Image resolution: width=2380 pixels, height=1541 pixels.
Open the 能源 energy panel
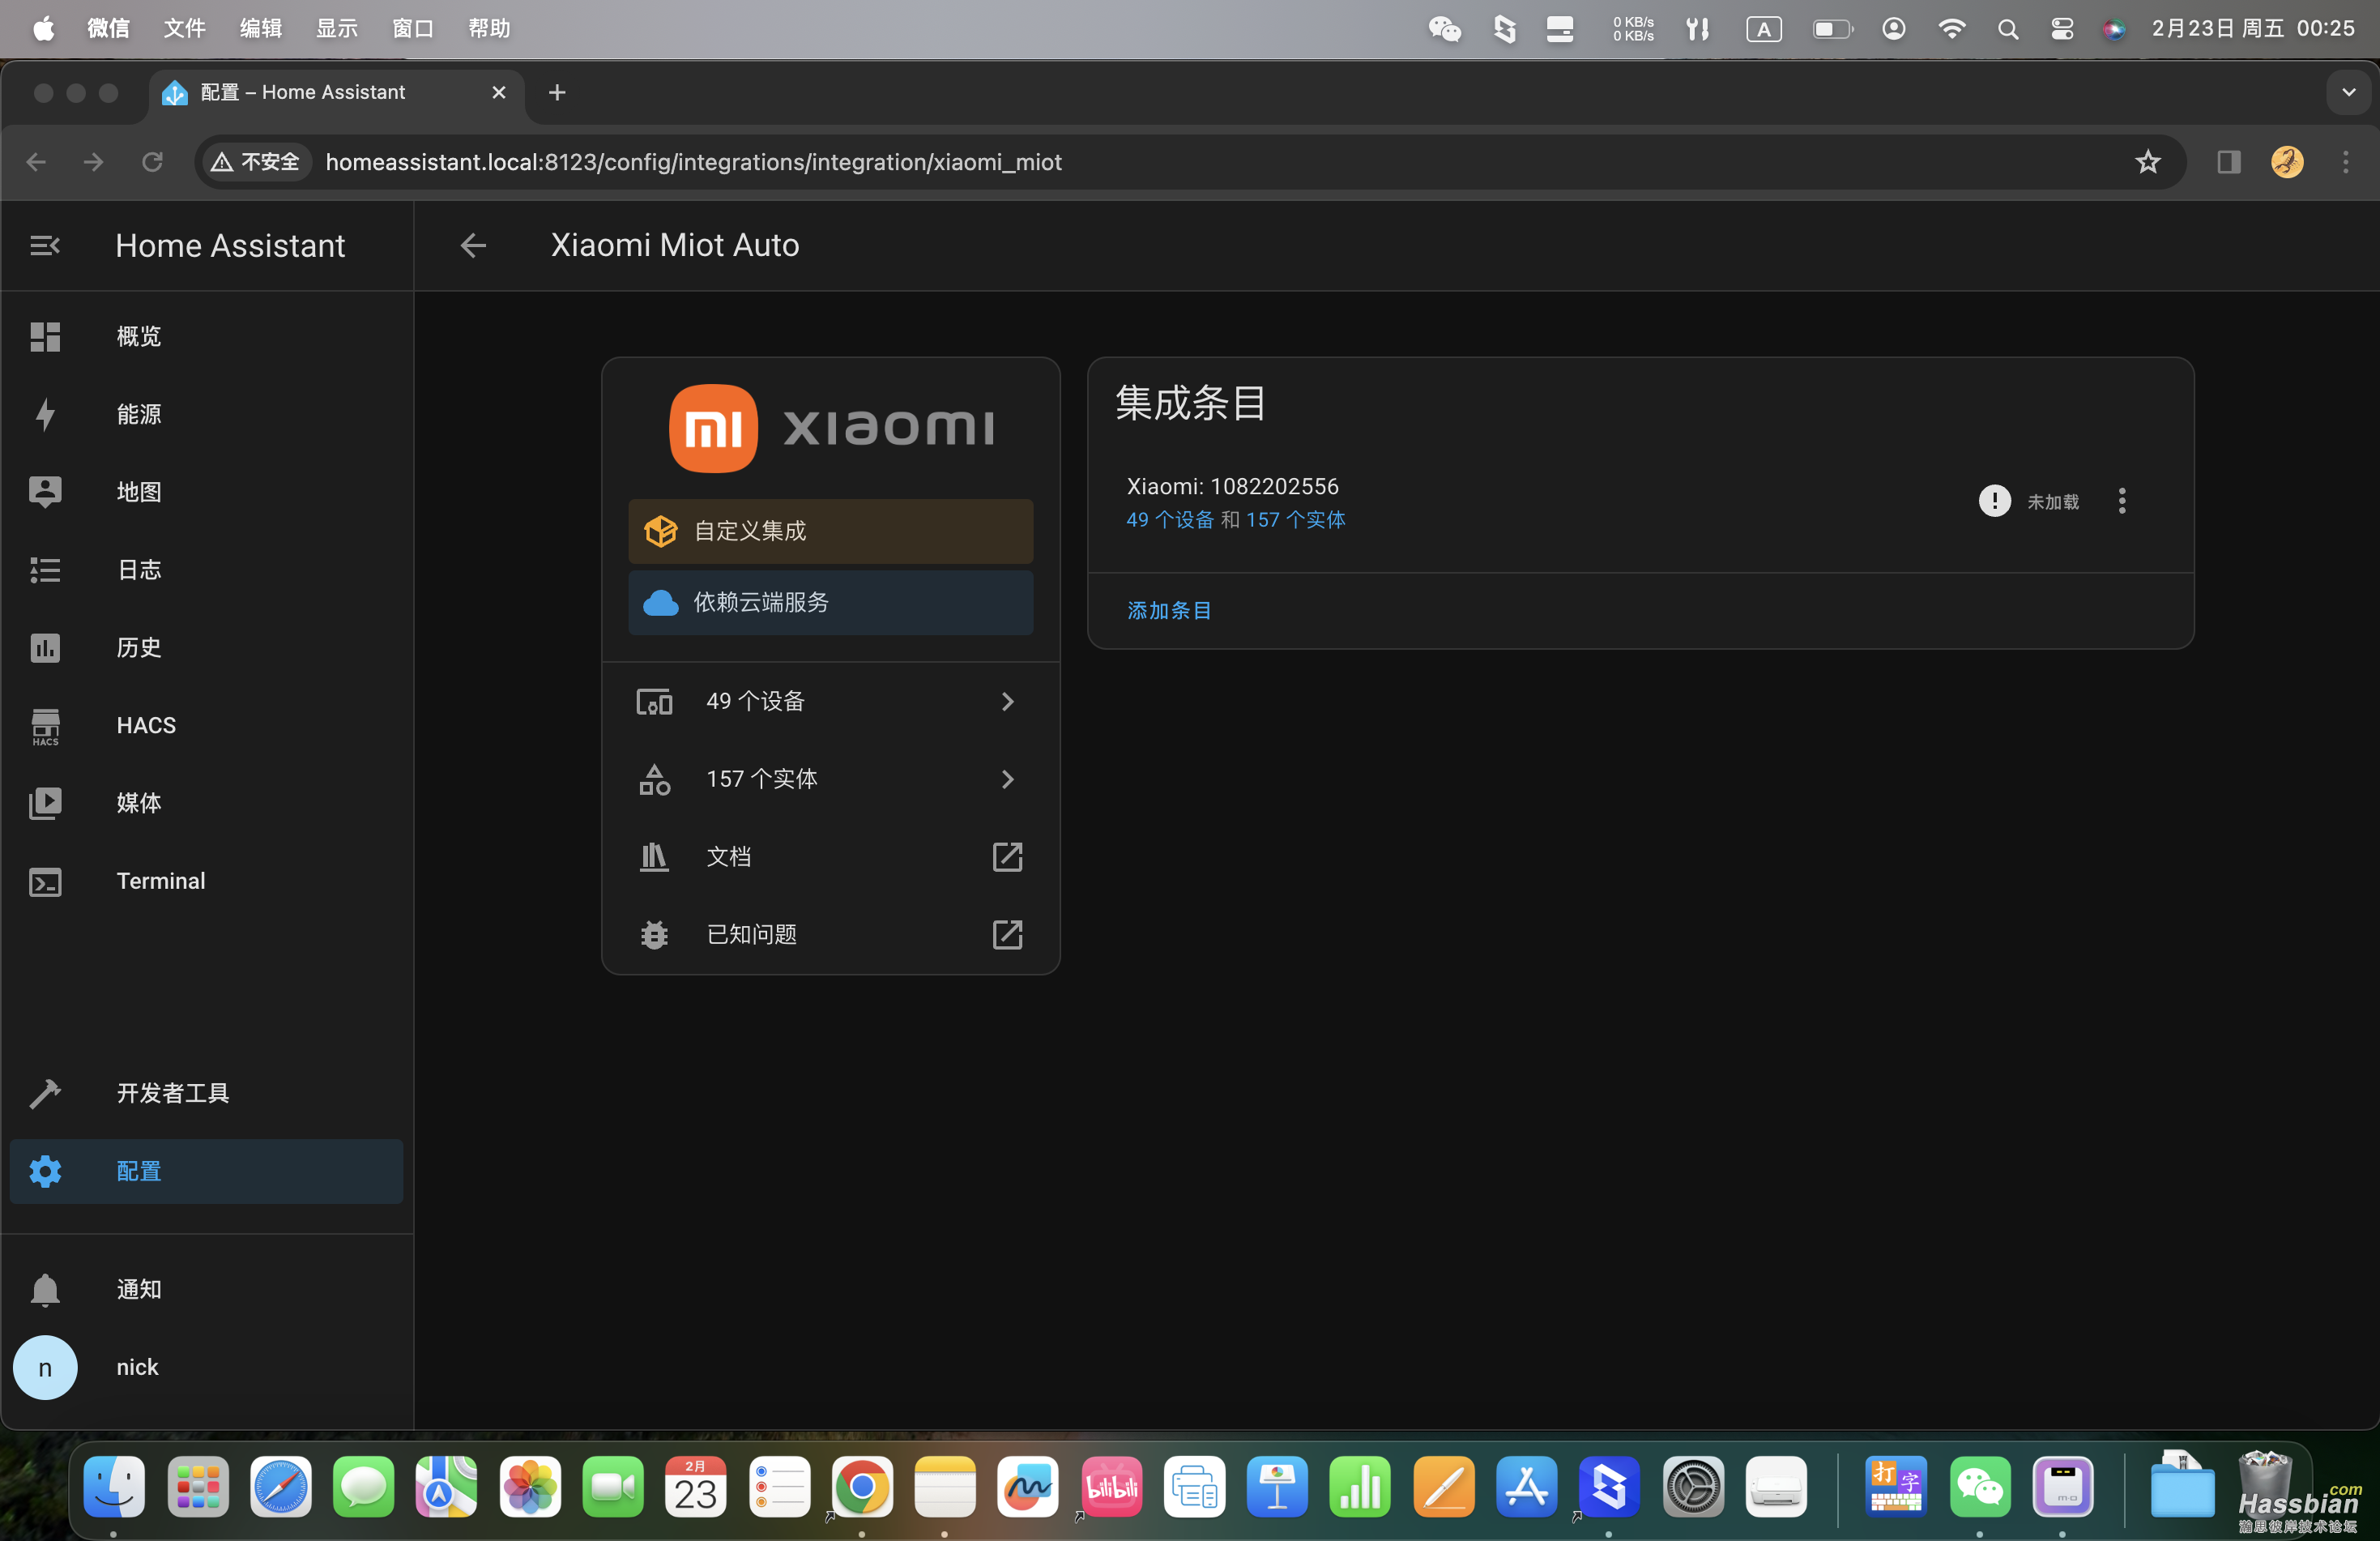206,414
